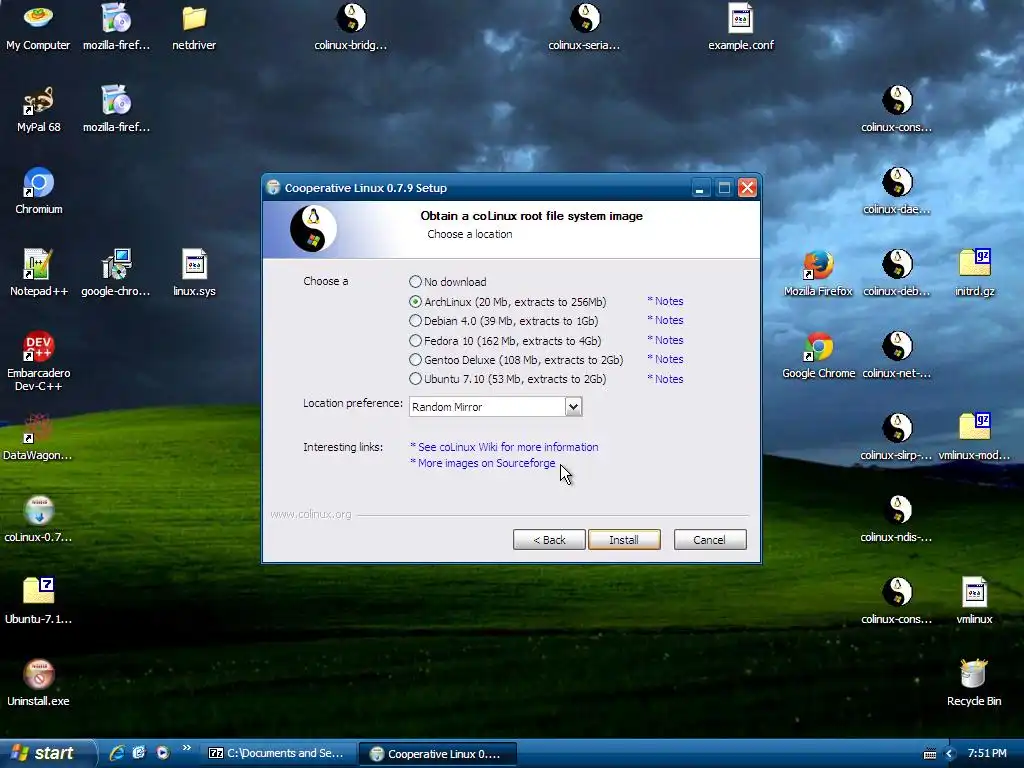Click the keyboard icon in system tray
Screen dimensions: 1024x768
coord(930,754)
